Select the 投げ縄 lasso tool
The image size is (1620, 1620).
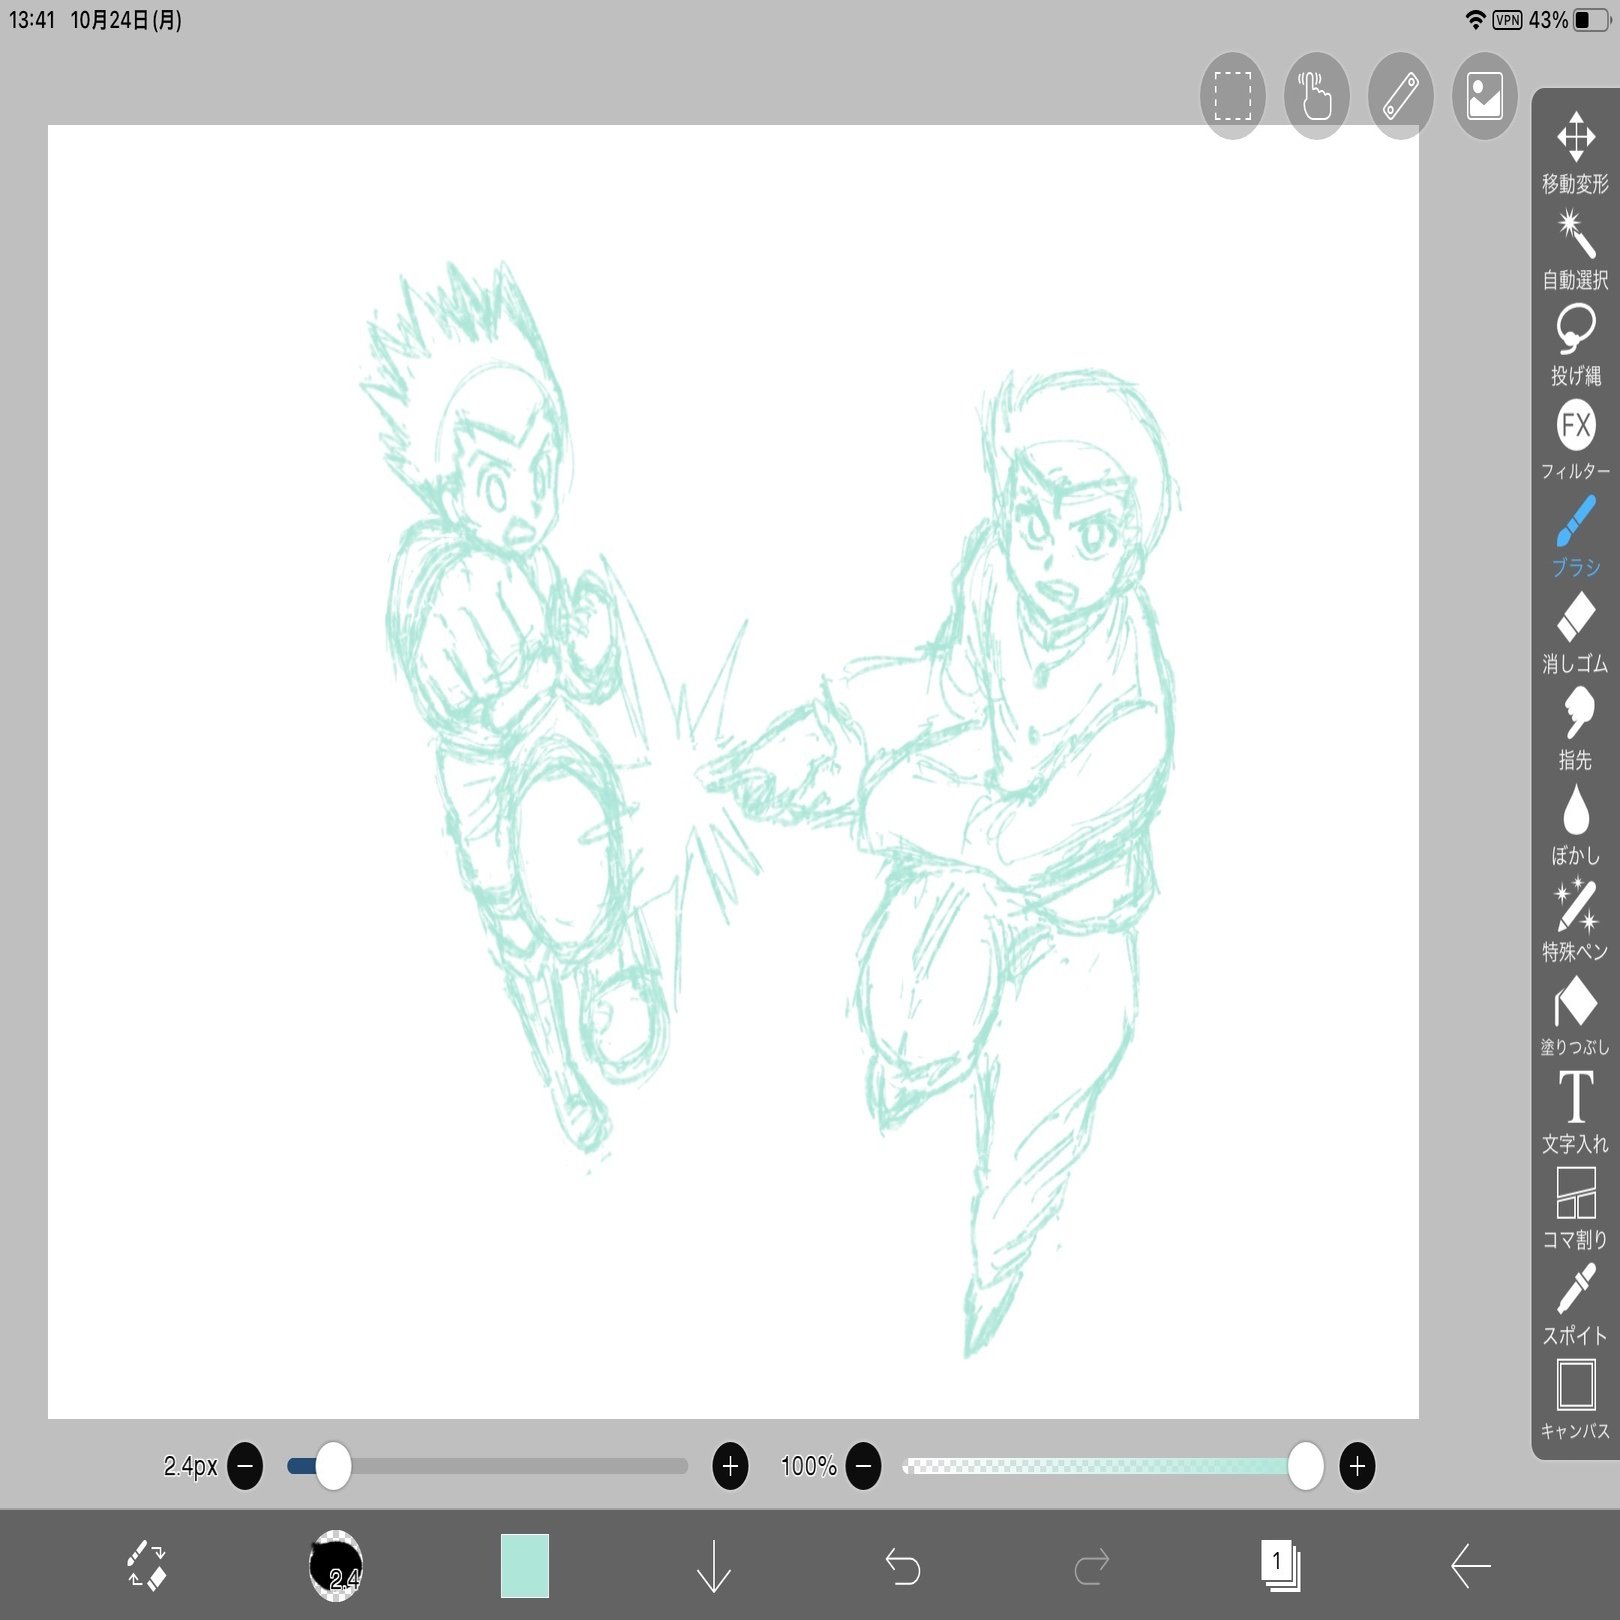point(1575,345)
